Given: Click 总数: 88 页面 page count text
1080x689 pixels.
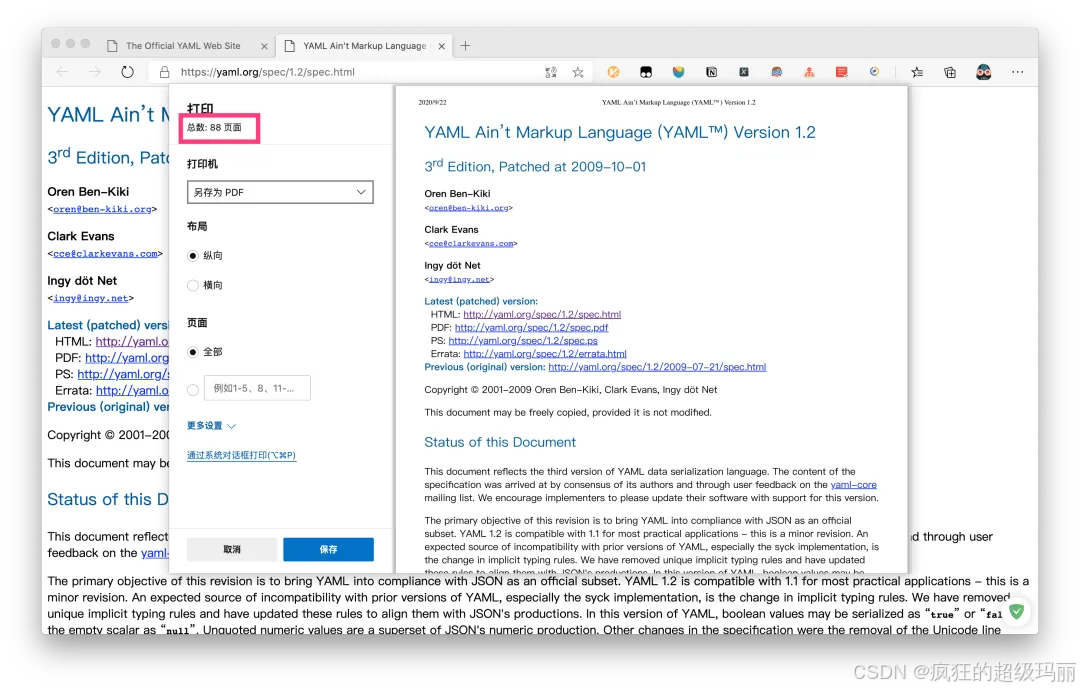Looking at the screenshot, I should click(214, 127).
